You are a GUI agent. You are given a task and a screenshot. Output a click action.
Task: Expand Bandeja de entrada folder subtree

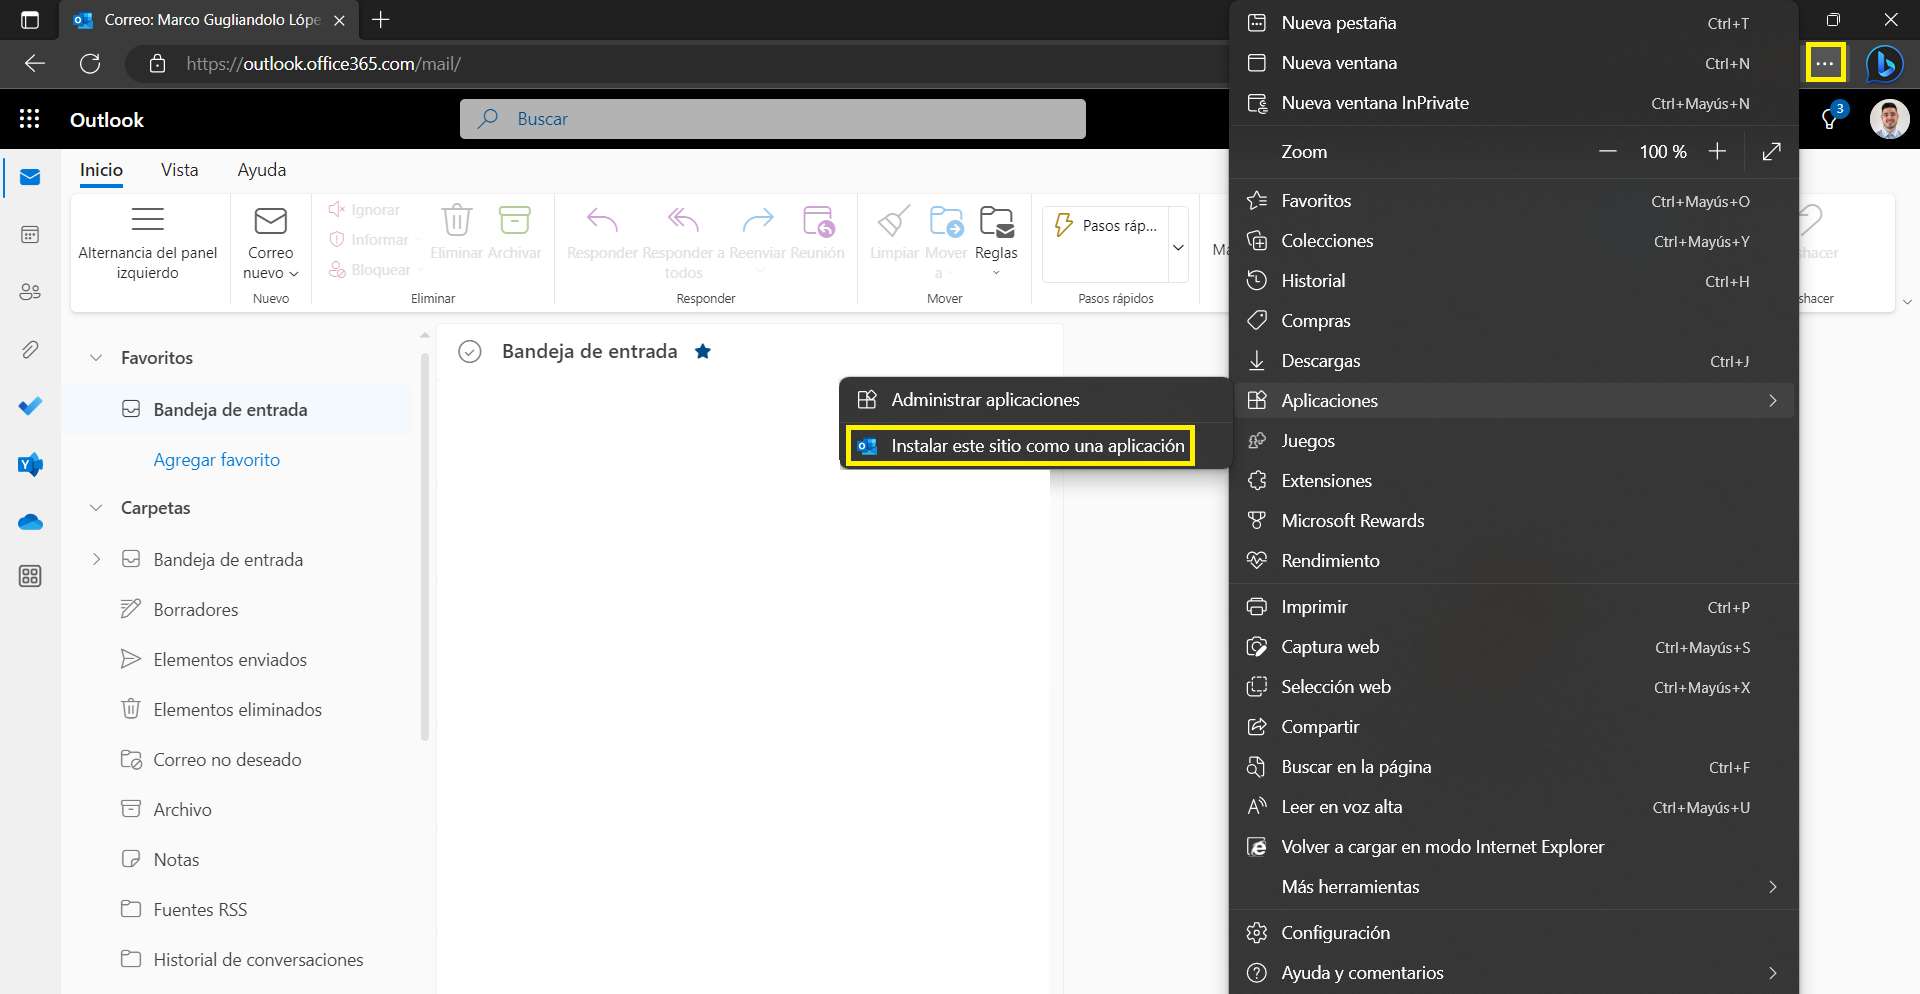tap(96, 559)
